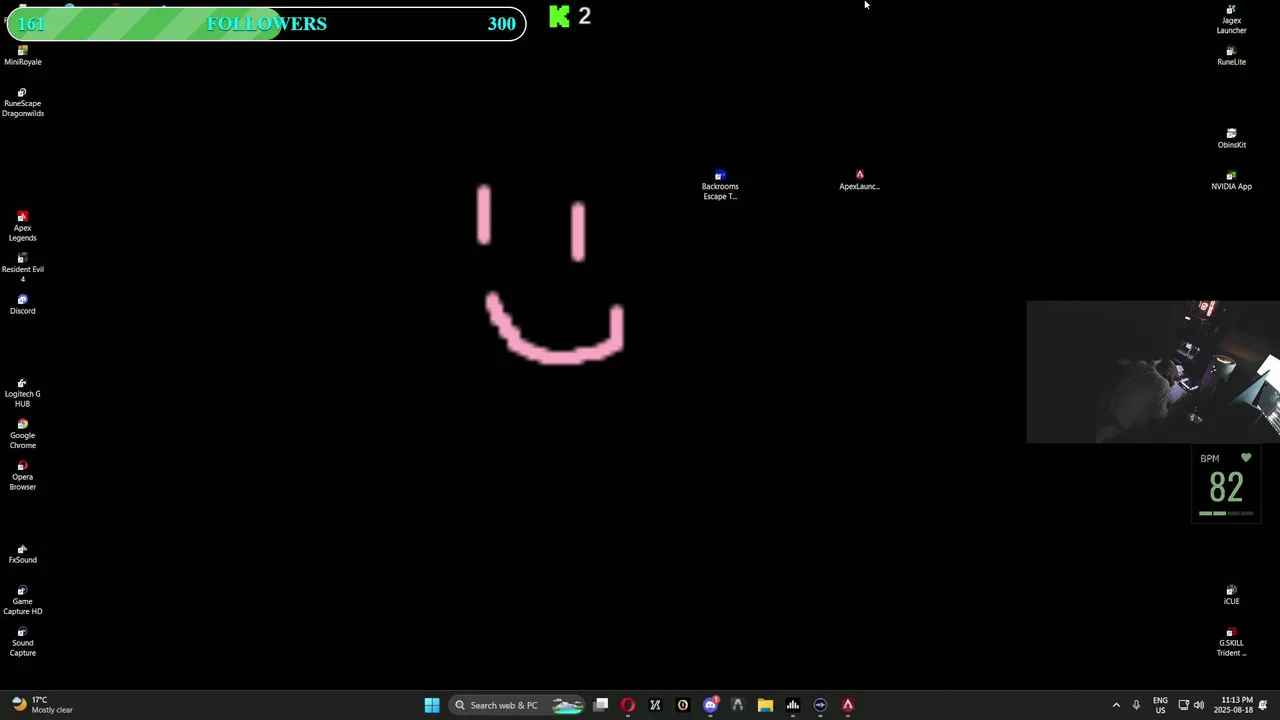Open RuneScape Dragonwilds desktop icon
The width and height of the screenshot is (1280, 720).
[22, 103]
